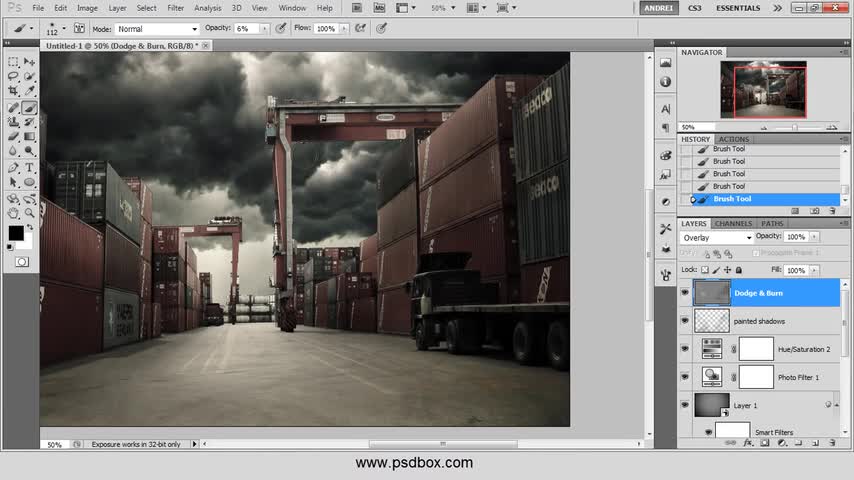Screen dimensions: 854x480
Task: Toggle the brush panel
Action: (x=79, y=28)
